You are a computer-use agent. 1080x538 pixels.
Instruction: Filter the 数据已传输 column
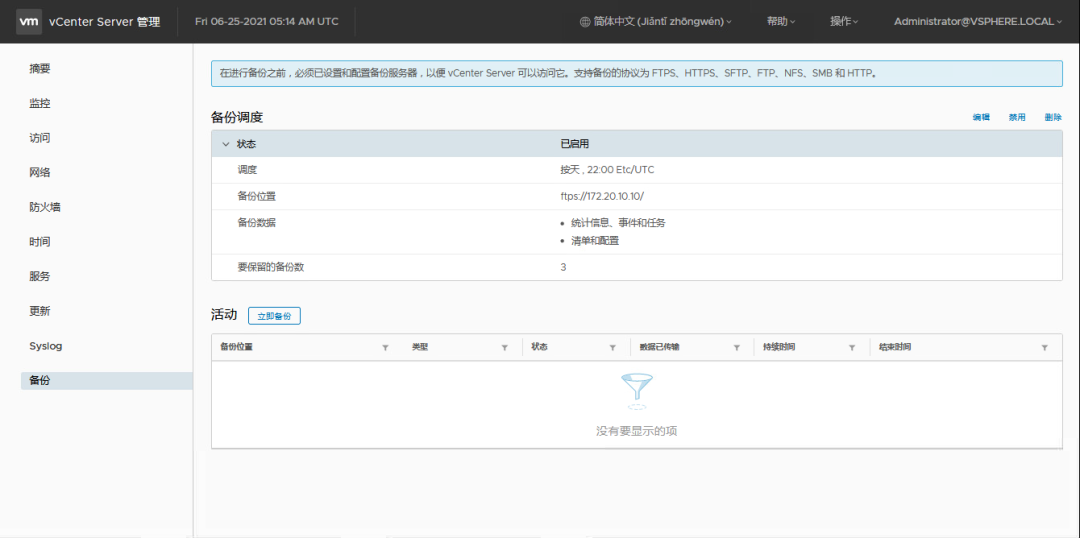736,348
